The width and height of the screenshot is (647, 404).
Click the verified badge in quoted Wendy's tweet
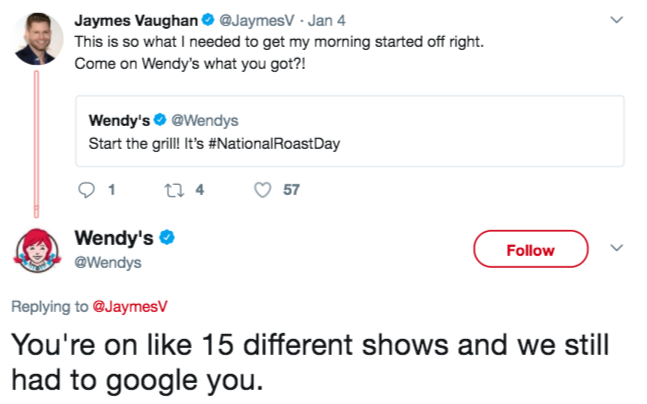pyautogui.click(x=160, y=120)
